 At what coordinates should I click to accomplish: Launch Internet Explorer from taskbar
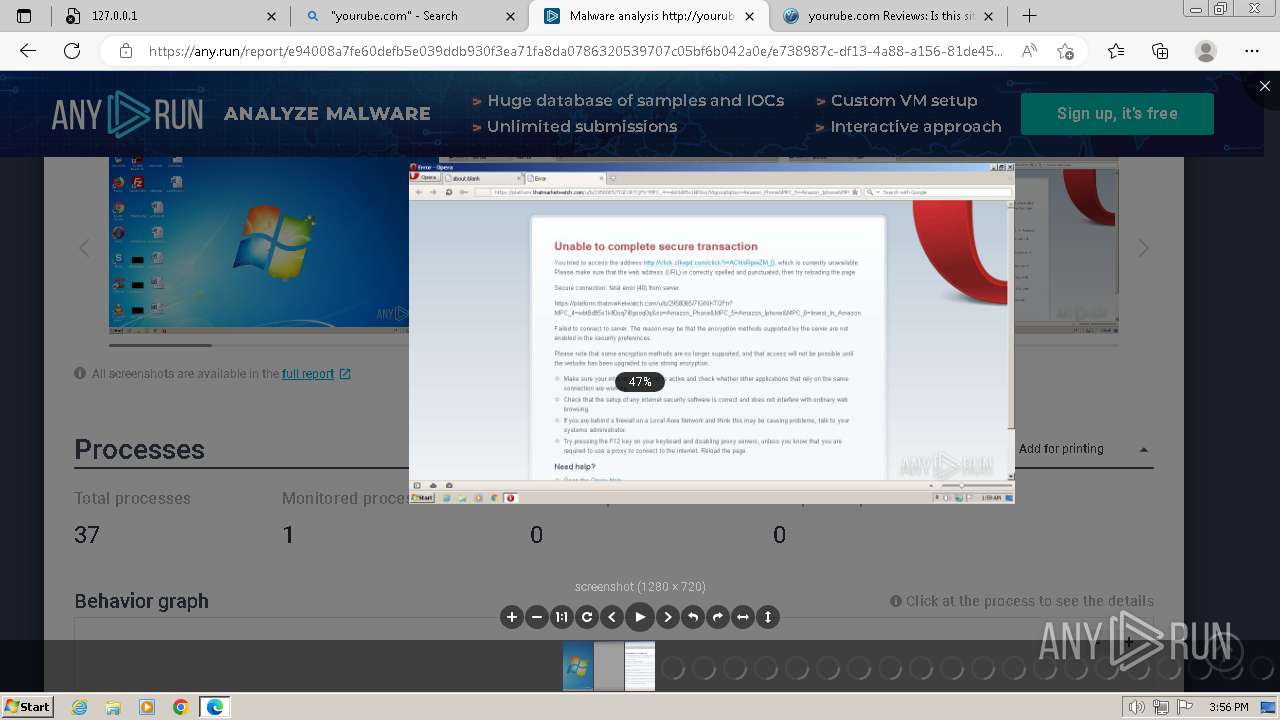(x=80, y=707)
